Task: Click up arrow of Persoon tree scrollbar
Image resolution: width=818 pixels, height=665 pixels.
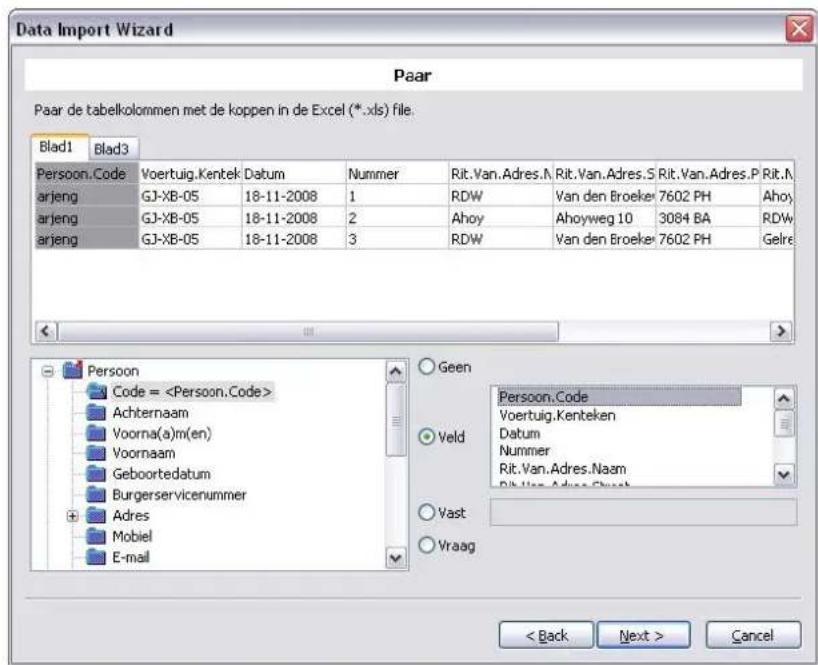Action: point(395,371)
